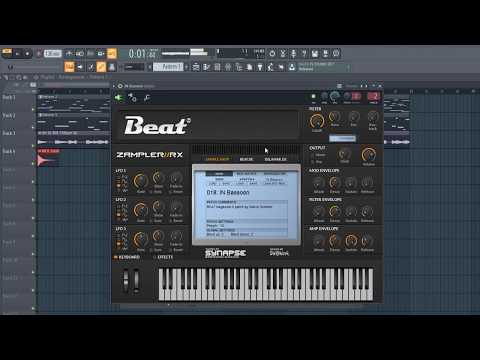Click the Play button in transport
480x360 pixels.
[x=18, y=53]
